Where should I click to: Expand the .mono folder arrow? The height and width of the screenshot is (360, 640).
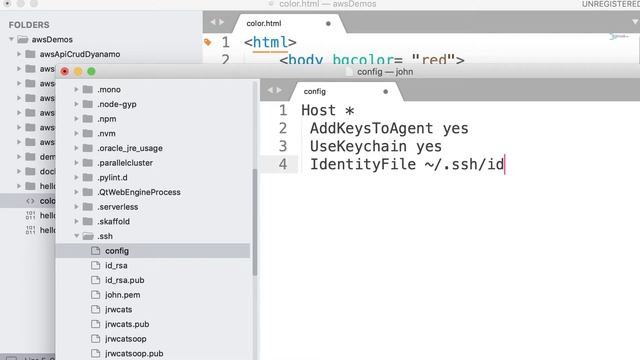[x=76, y=89]
